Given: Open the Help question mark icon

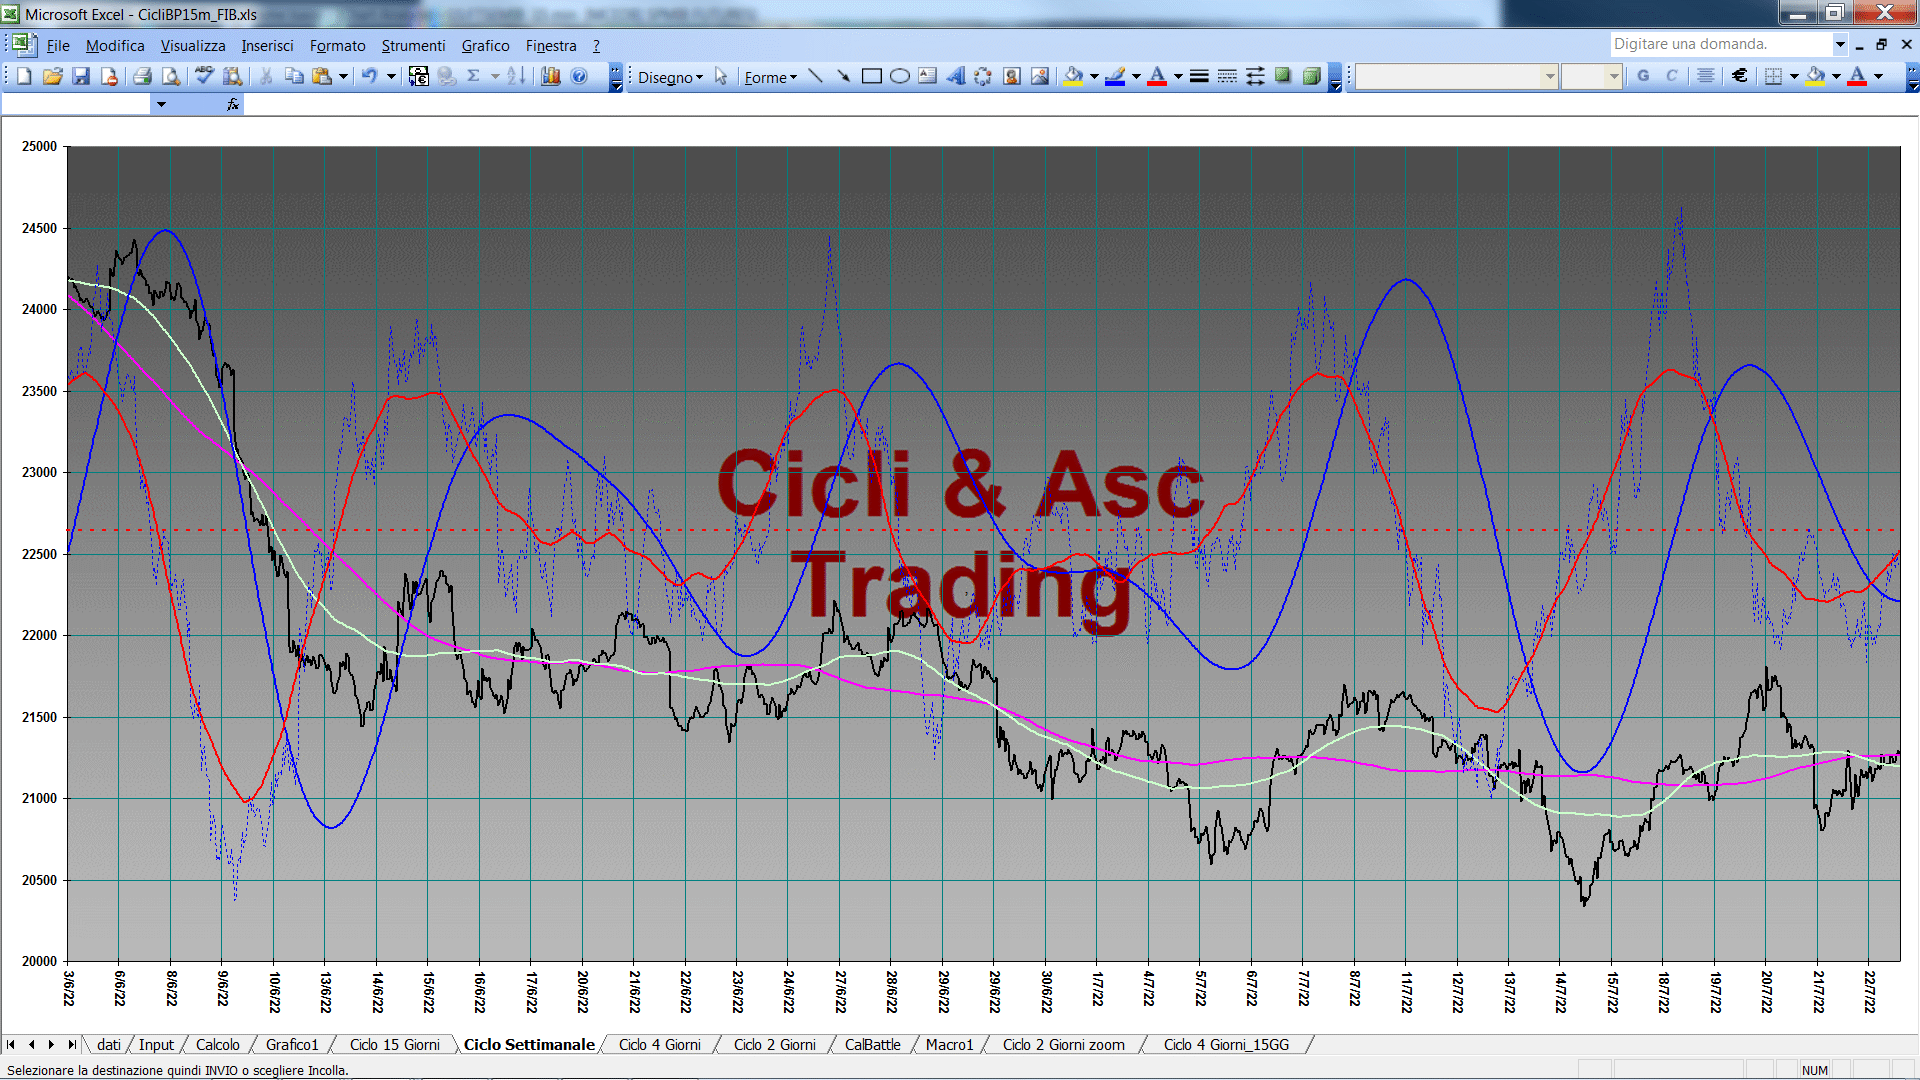Looking at the screenshot, I should [579, 76].
